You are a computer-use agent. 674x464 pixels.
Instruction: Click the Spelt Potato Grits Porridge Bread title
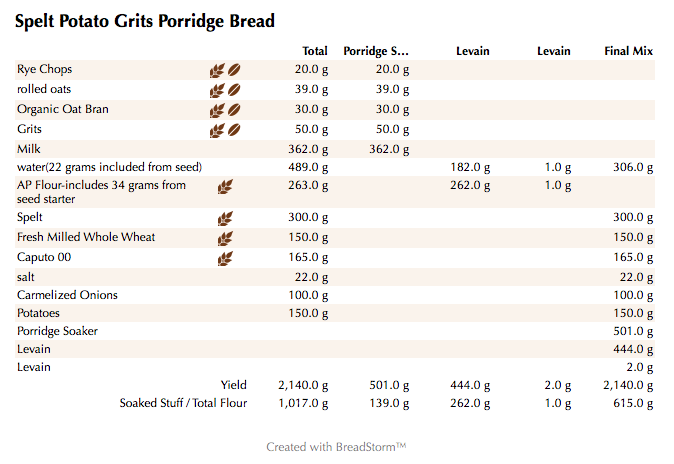pos(145,21)
